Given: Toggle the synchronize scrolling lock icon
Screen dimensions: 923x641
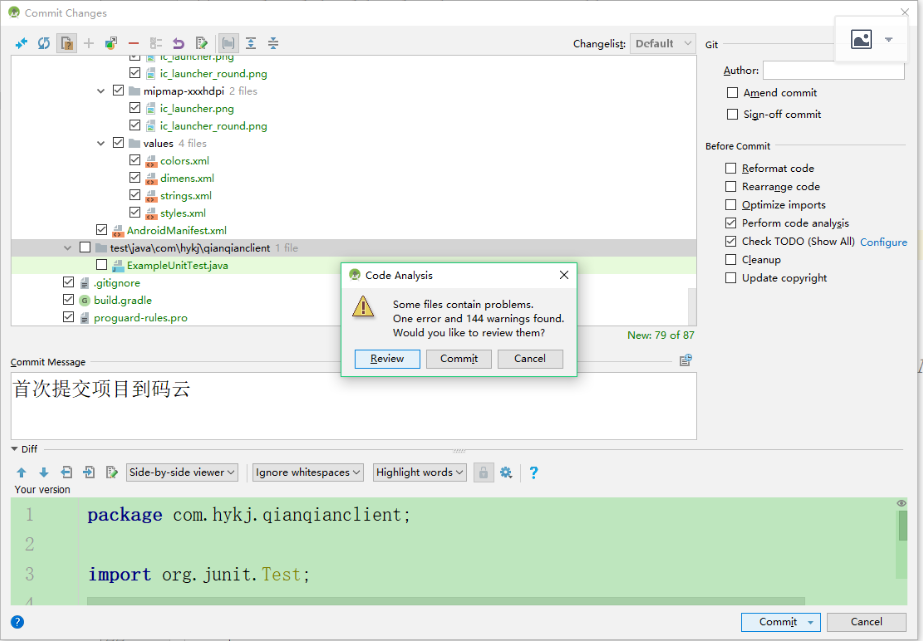Looking at the screenshot, I should pos(483,473).
